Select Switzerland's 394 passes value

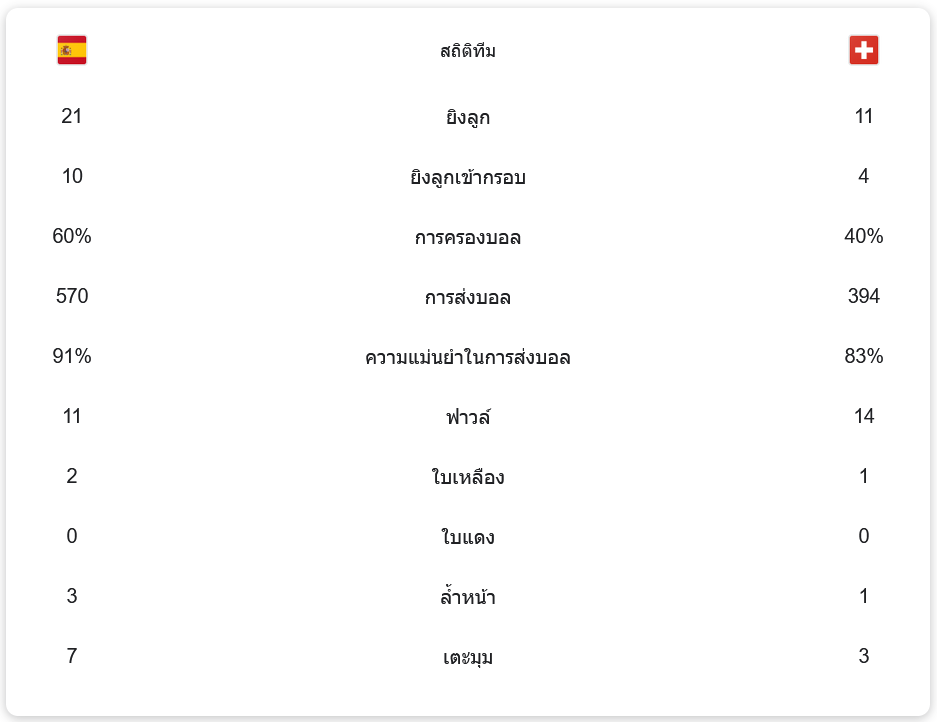(863, 297)
